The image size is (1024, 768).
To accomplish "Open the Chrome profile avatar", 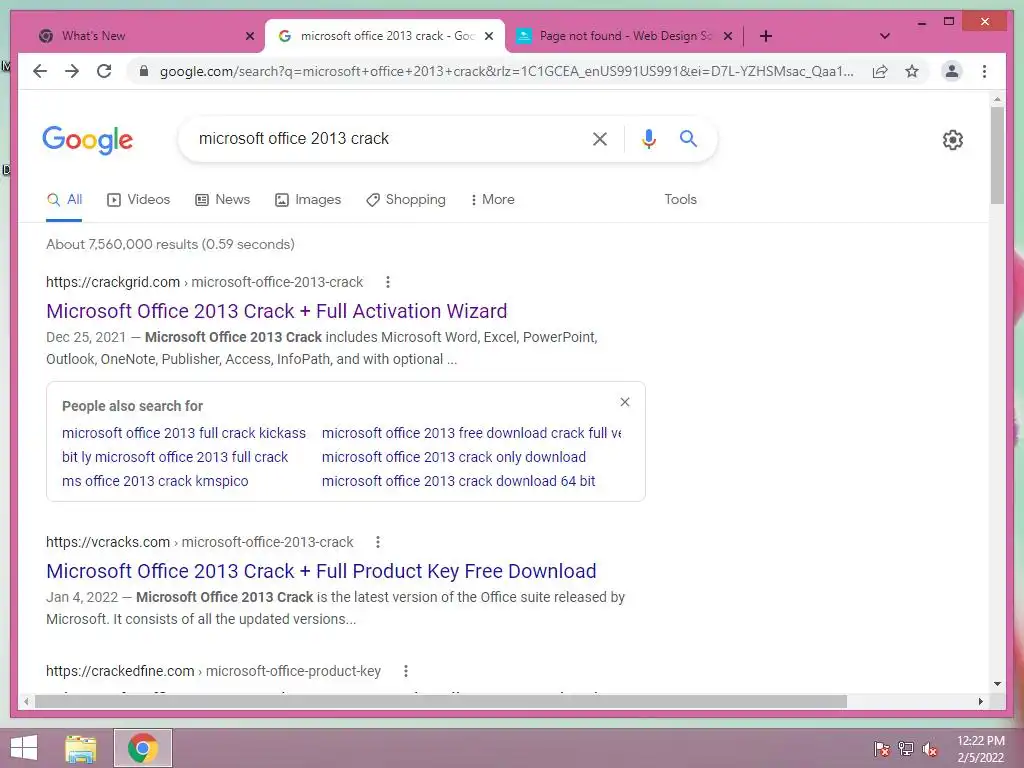I will click(x=952, y=71).
